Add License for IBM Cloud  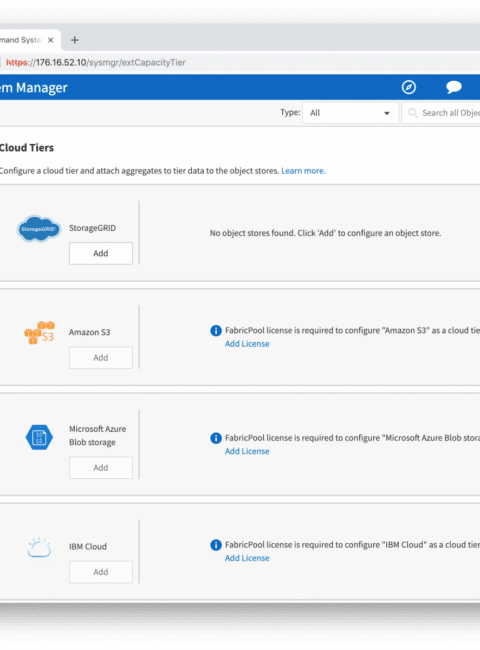(x=247, y=558)
